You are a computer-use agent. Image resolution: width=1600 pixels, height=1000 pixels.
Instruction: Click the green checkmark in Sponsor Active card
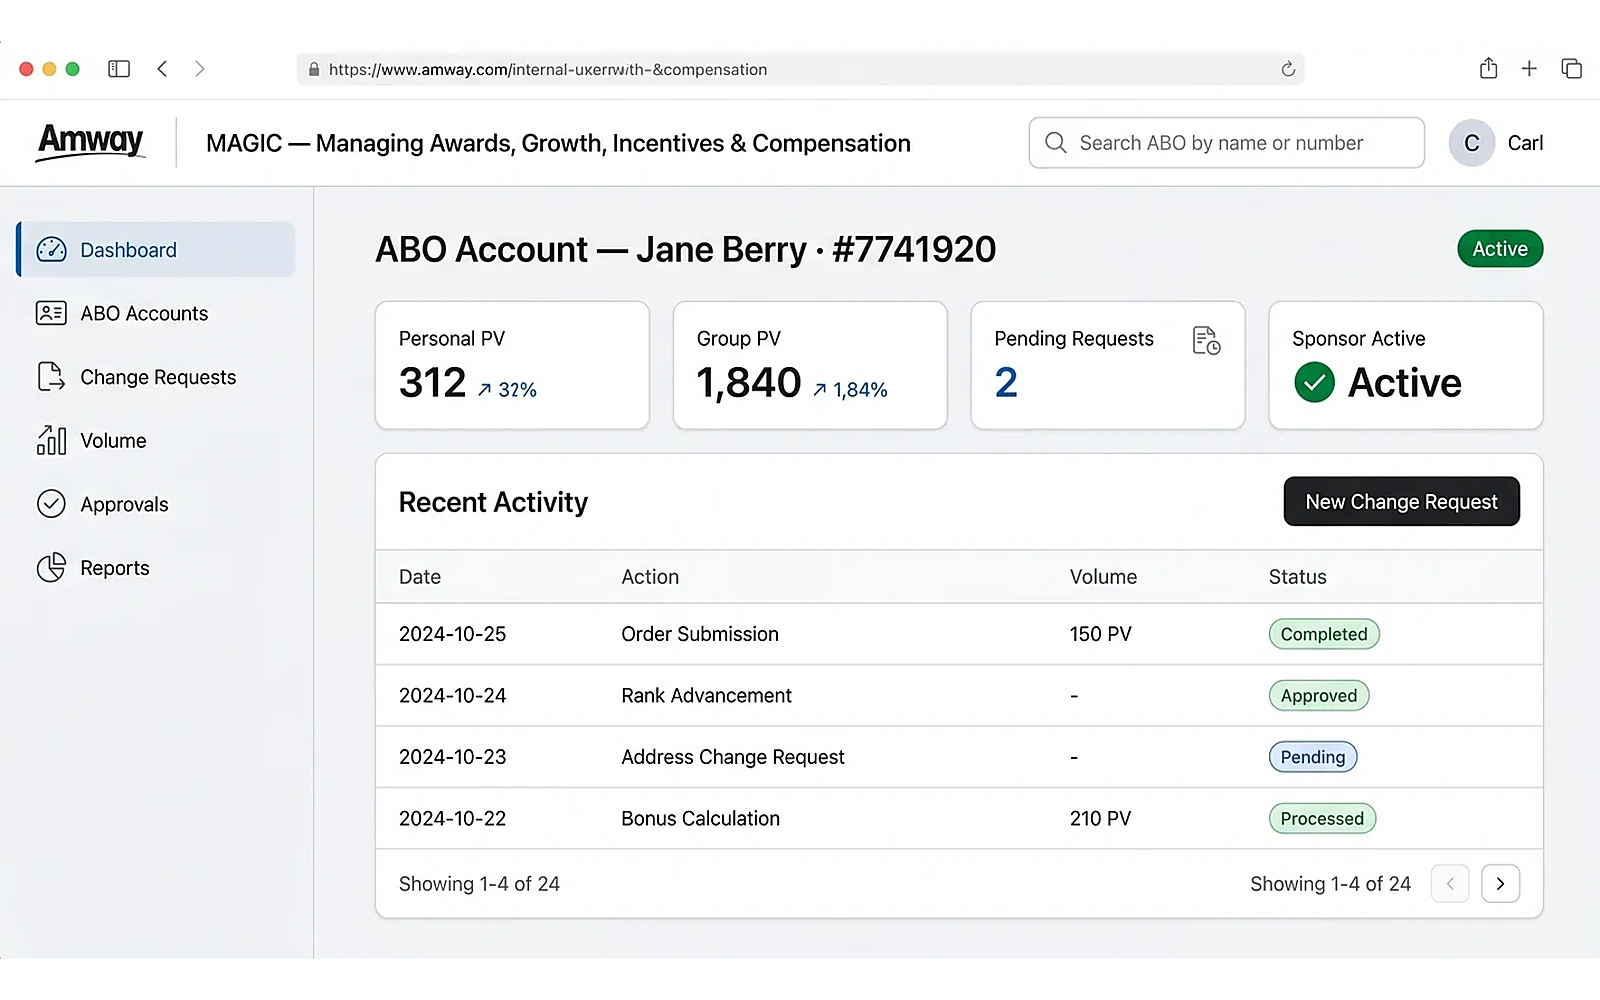tap(1314, 382)
